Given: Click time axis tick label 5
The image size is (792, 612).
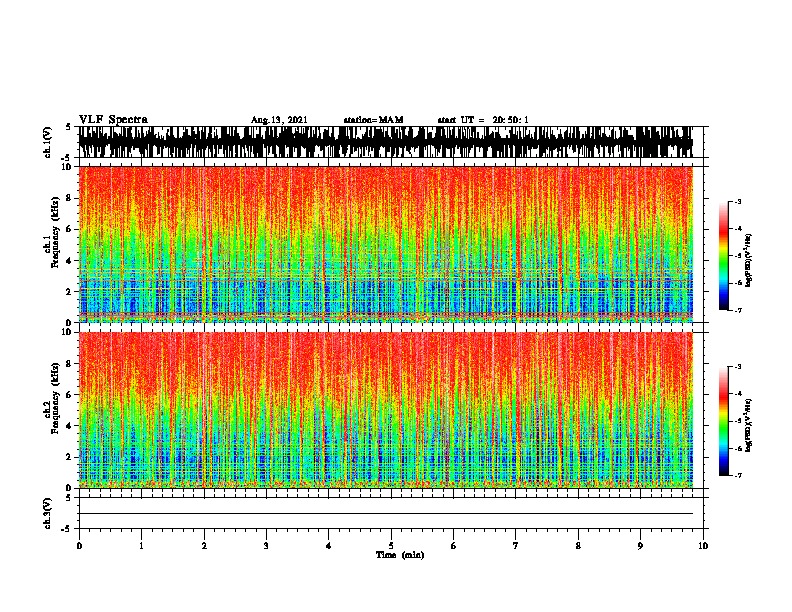Looking at the screenshot, I should coord(391,546).
